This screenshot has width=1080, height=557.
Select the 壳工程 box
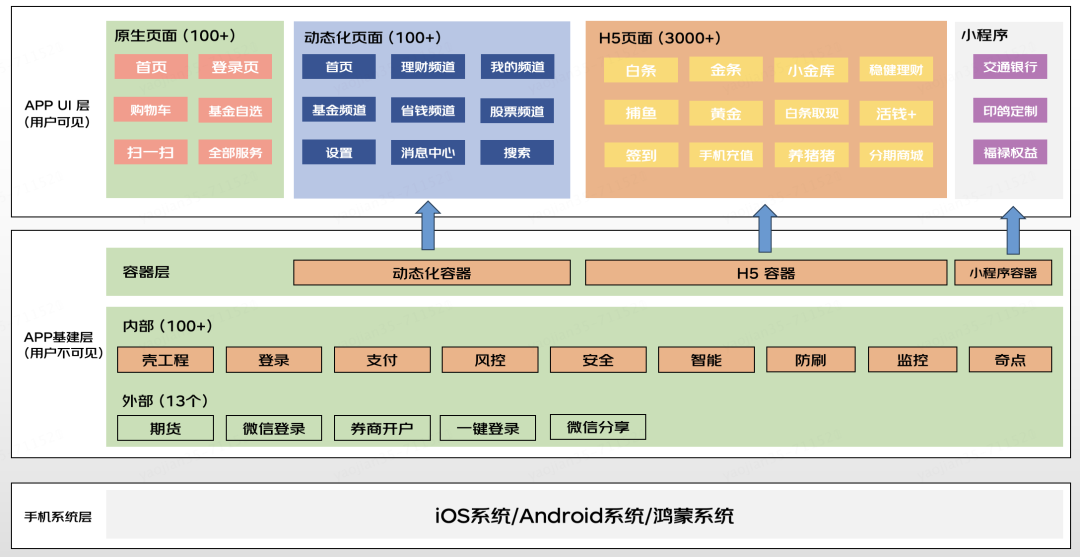(x=165, y=359)
